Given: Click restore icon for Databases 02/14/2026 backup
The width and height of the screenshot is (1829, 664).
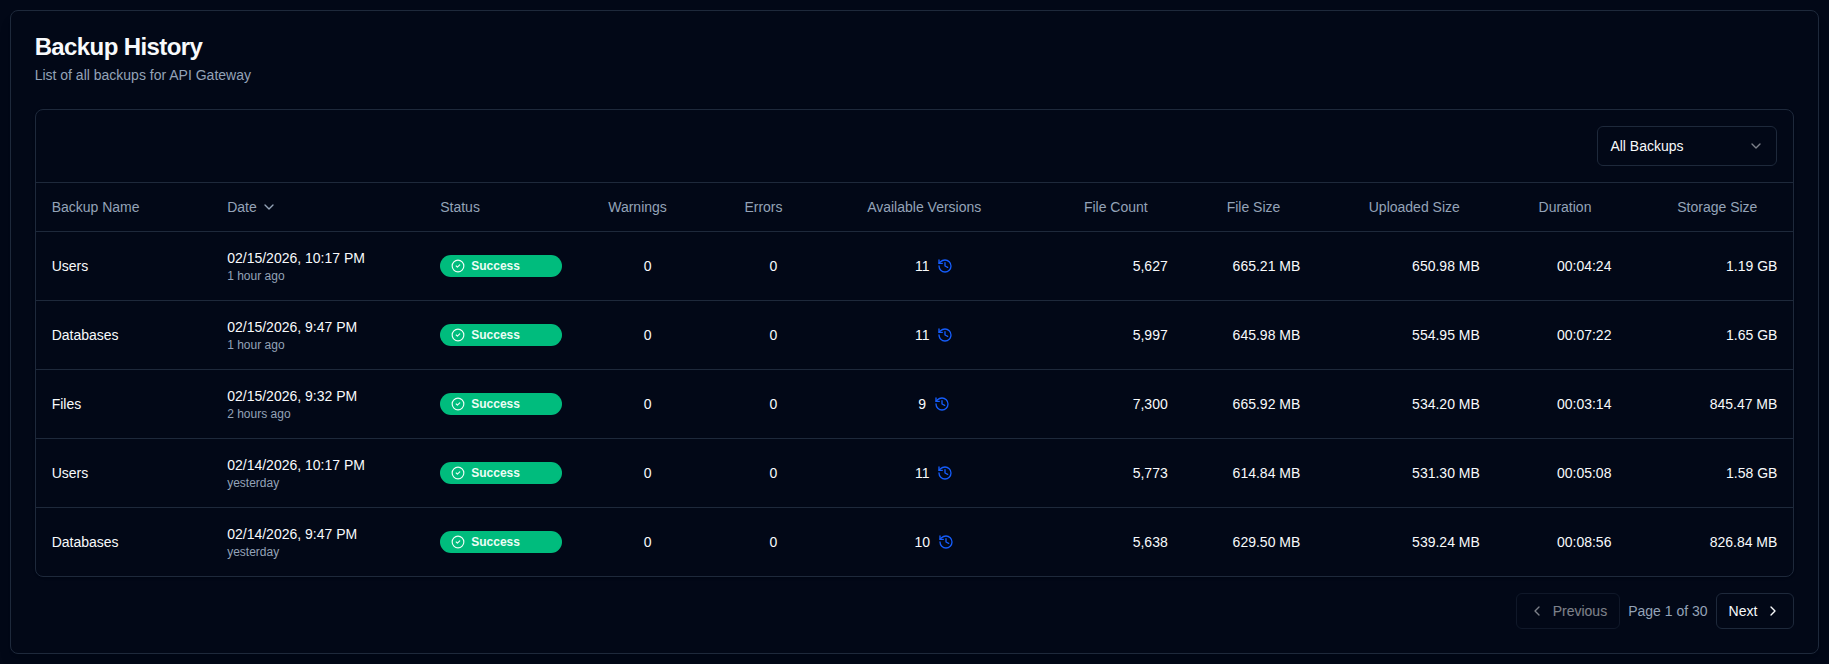Looking at the screenshot, I should coord(945,542).
